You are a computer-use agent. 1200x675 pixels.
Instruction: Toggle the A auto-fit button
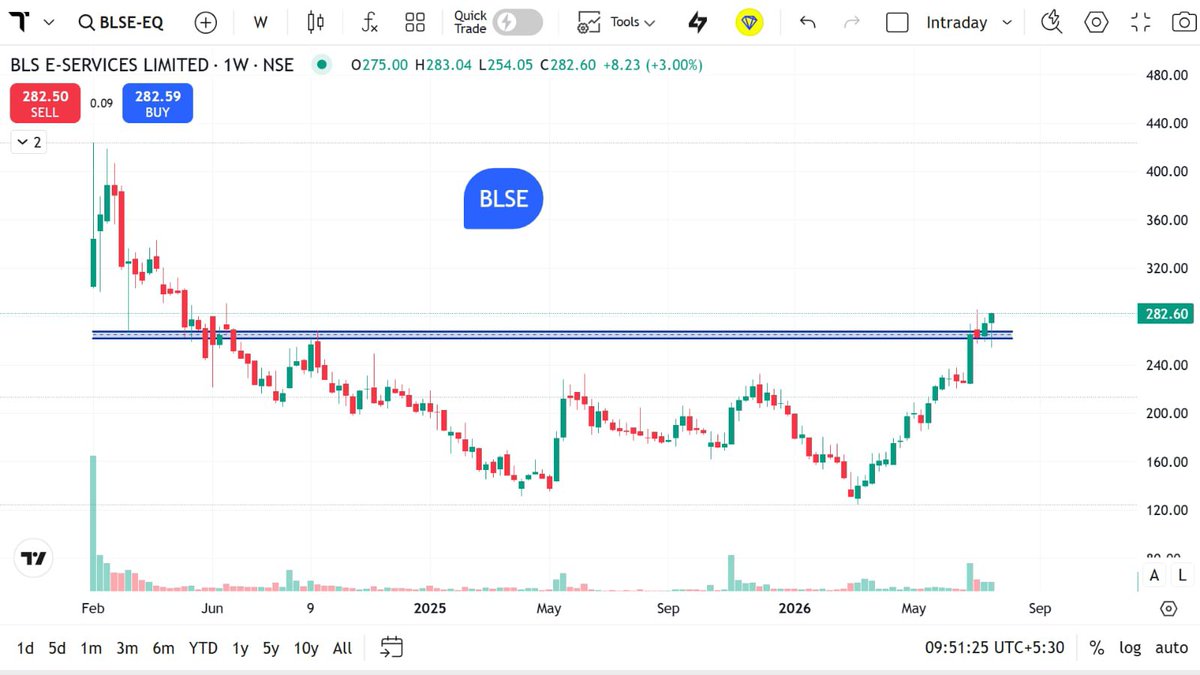pyautogui.click(x=1154, y=575)
